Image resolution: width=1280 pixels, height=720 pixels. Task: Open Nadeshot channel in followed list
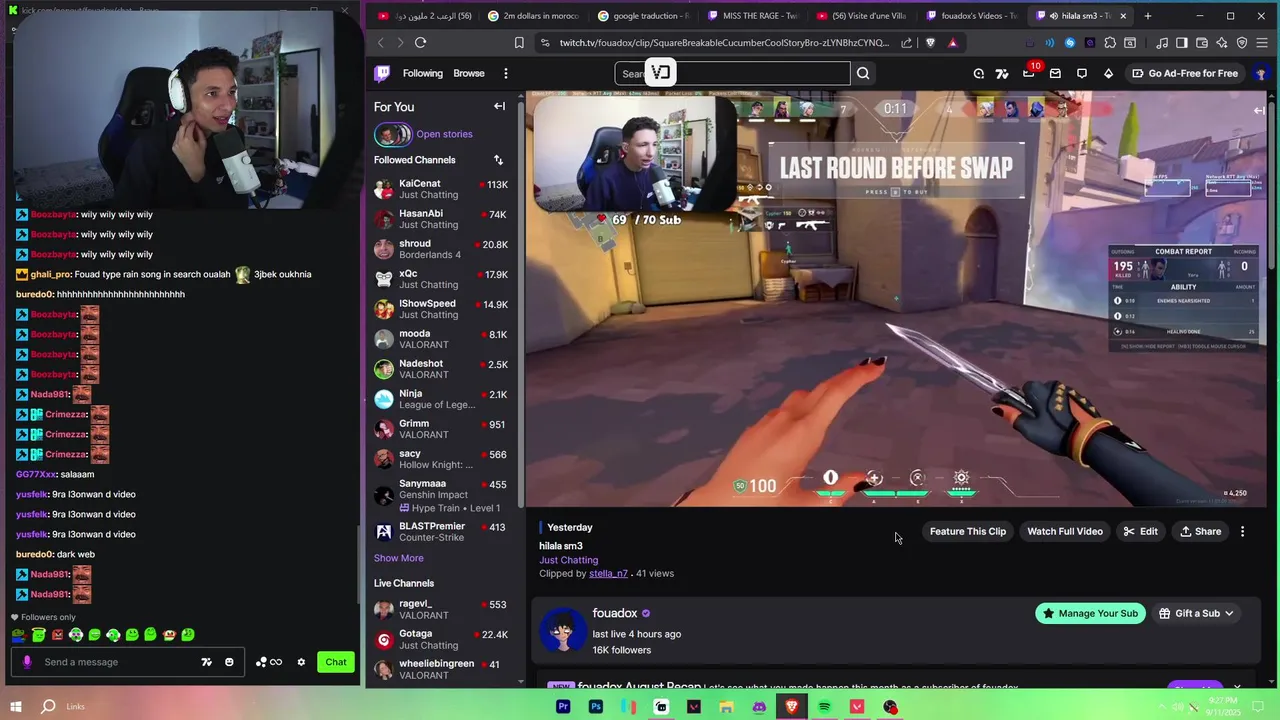point(441,369)
